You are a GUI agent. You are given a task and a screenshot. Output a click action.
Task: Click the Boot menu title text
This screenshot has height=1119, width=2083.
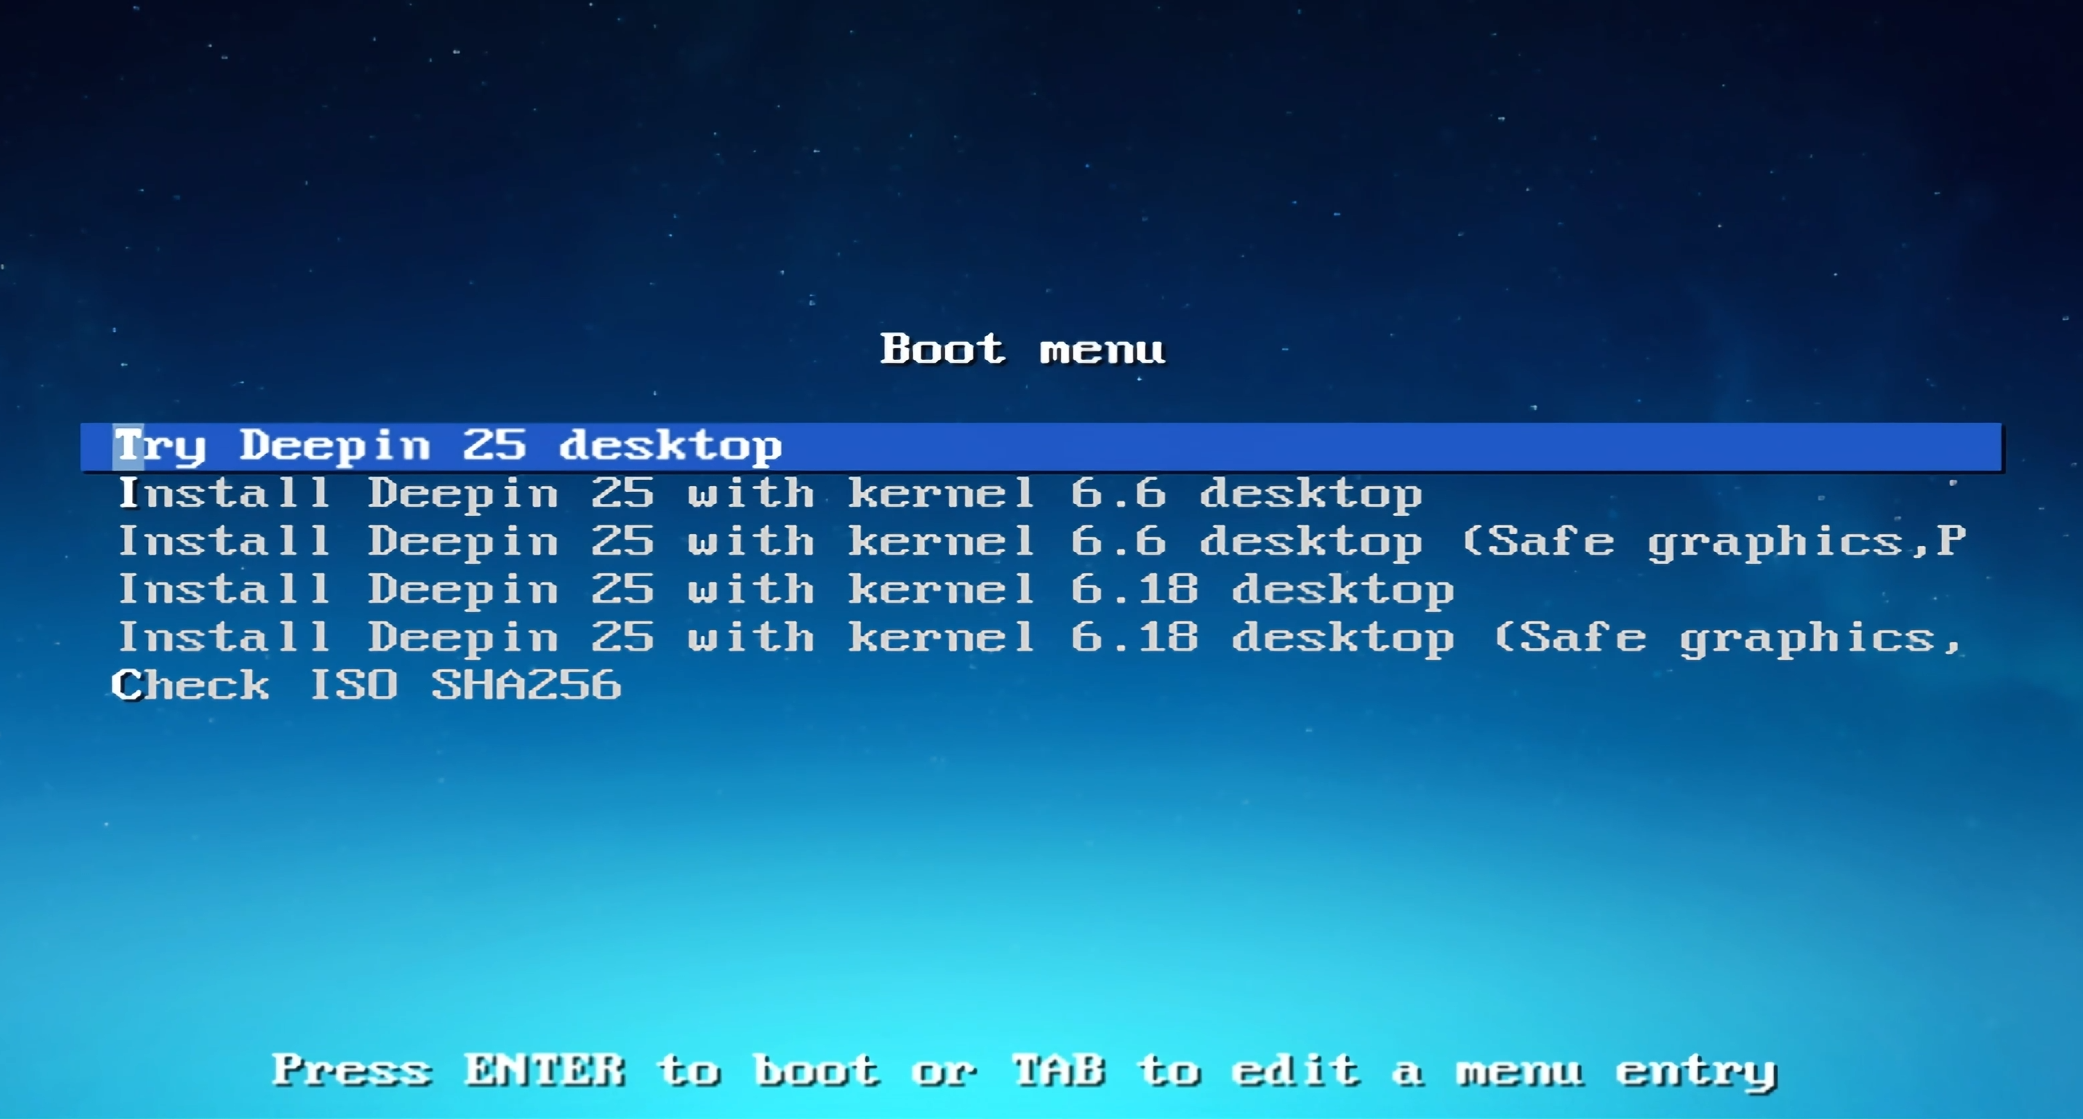1022,349
